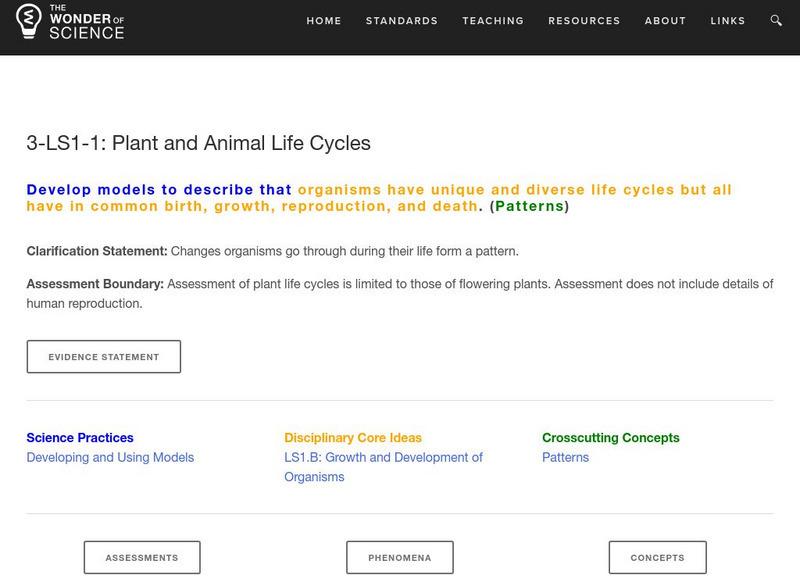Open the Standards menu

click(x=402, y=21)
